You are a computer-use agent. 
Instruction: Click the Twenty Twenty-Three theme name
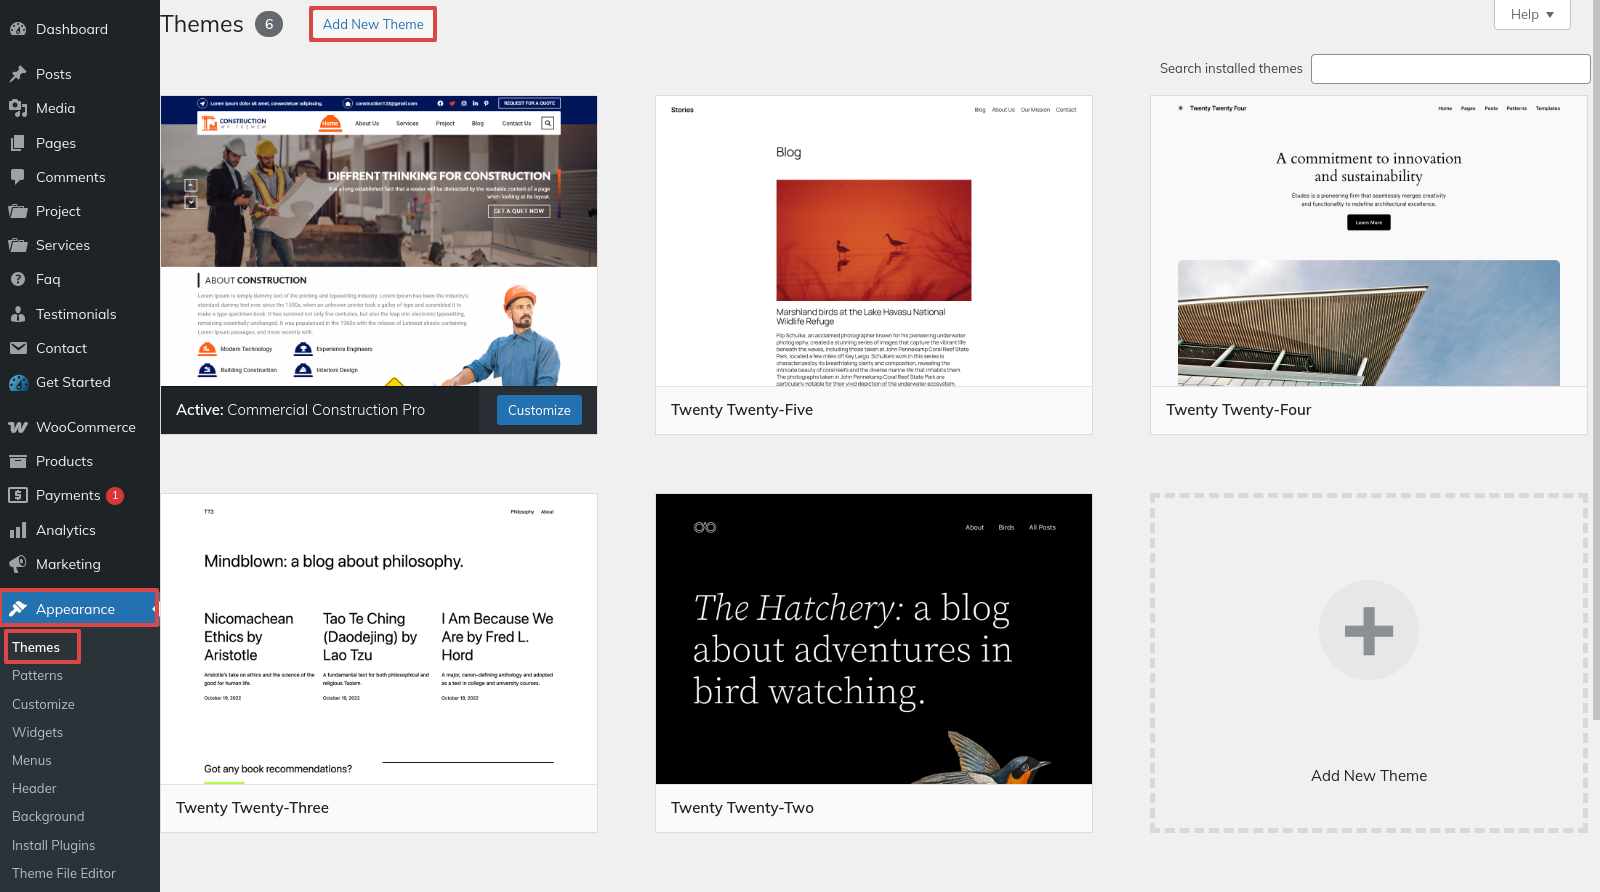[252, 808]
